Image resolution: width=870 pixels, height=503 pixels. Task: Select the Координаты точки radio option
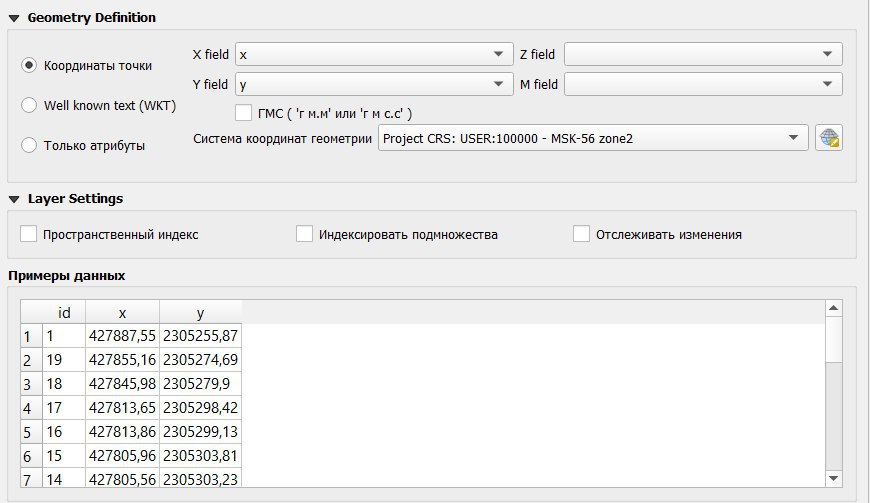coord(29,65)
